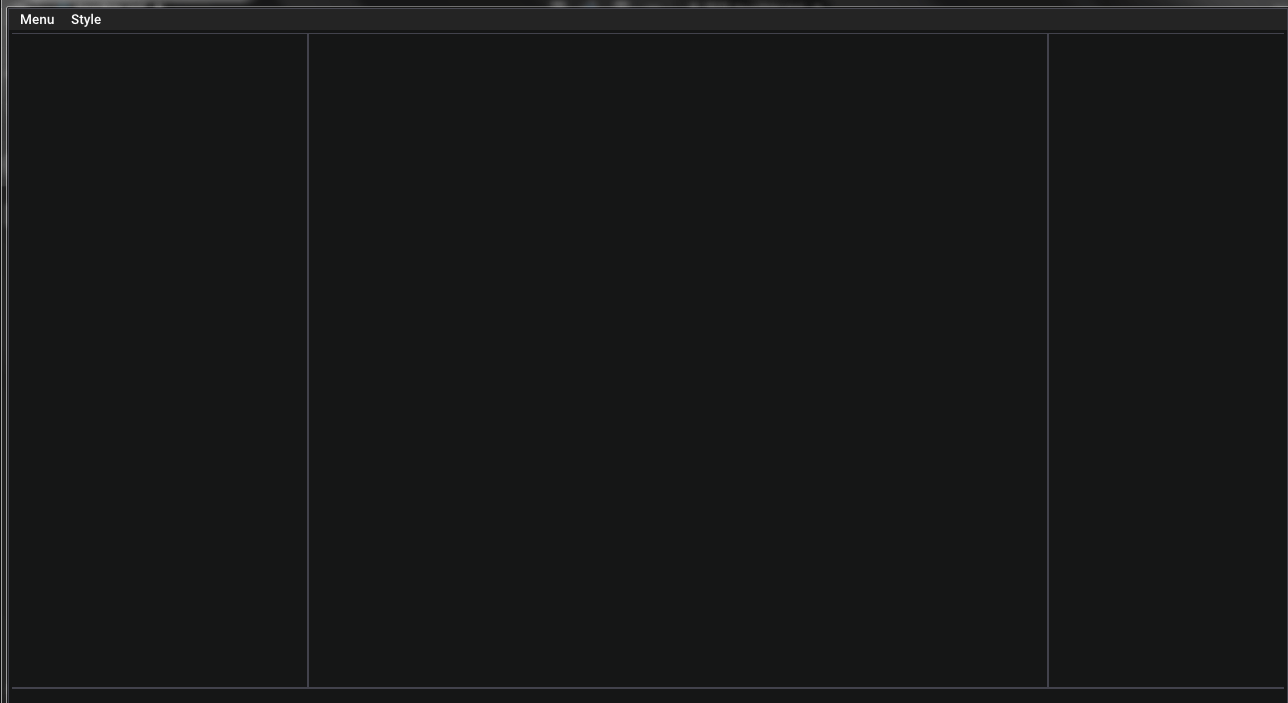Click inside the empty left panel
The width and height of the screenshot is (1288, 703).
pyautogui.click(x=159, y=360)
